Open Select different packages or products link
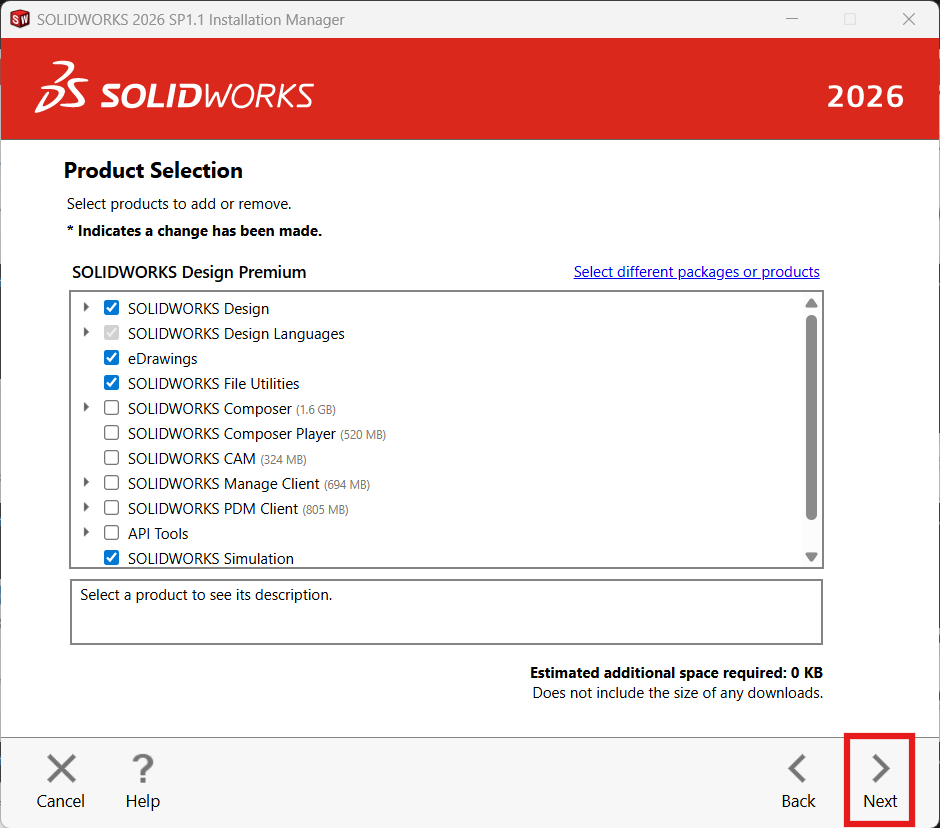This screenshot has height=828, width=940. (x=696, y=272)
